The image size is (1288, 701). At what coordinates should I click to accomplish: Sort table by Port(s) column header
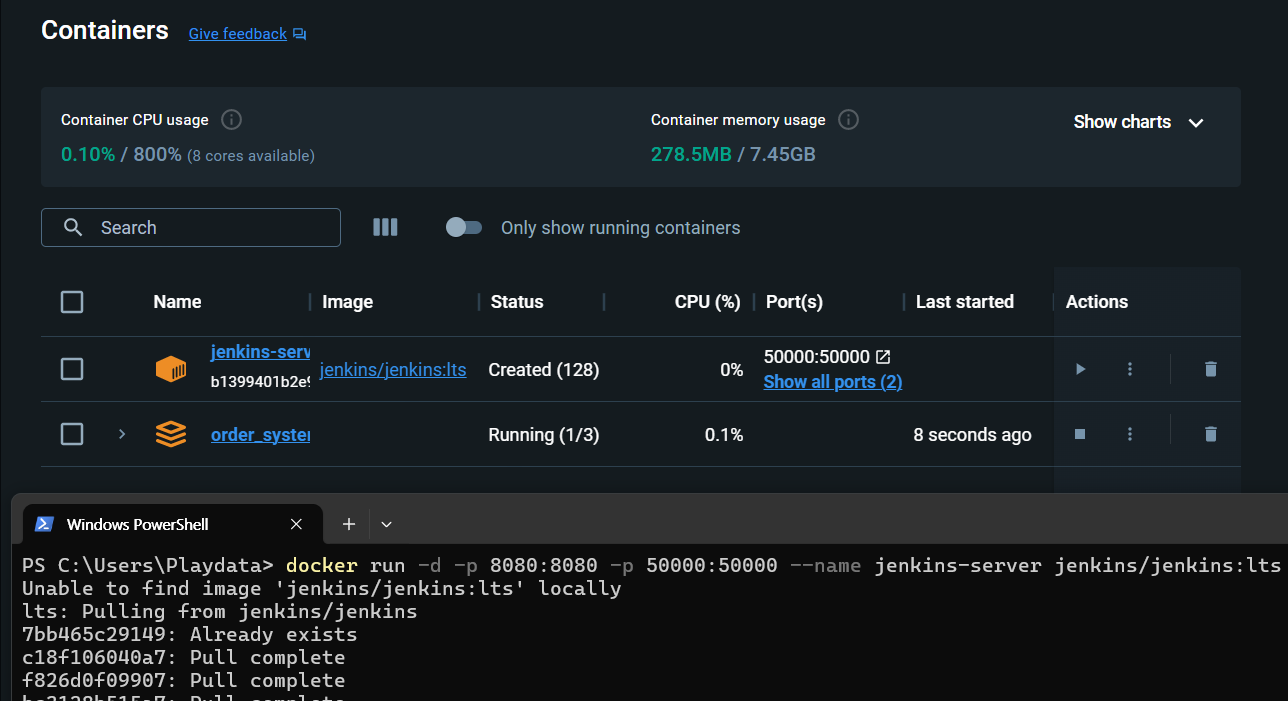[794, 302]
